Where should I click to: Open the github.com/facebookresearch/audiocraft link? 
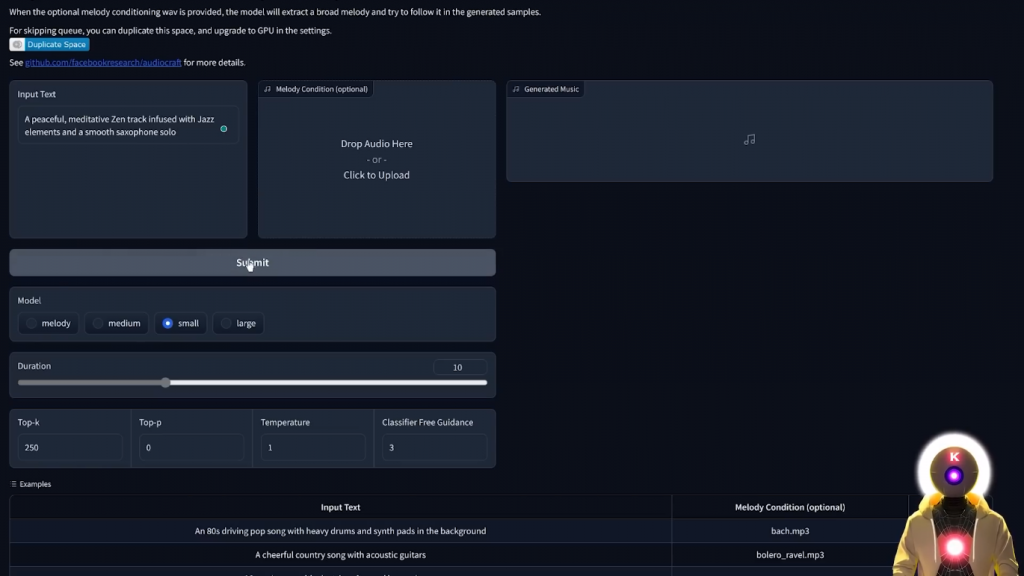click(x=103, y=63)
